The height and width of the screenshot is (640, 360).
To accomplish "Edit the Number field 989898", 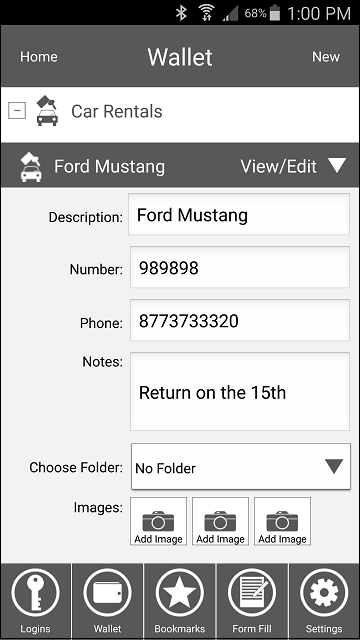I will pyautogui.click(x=240, y=267).
